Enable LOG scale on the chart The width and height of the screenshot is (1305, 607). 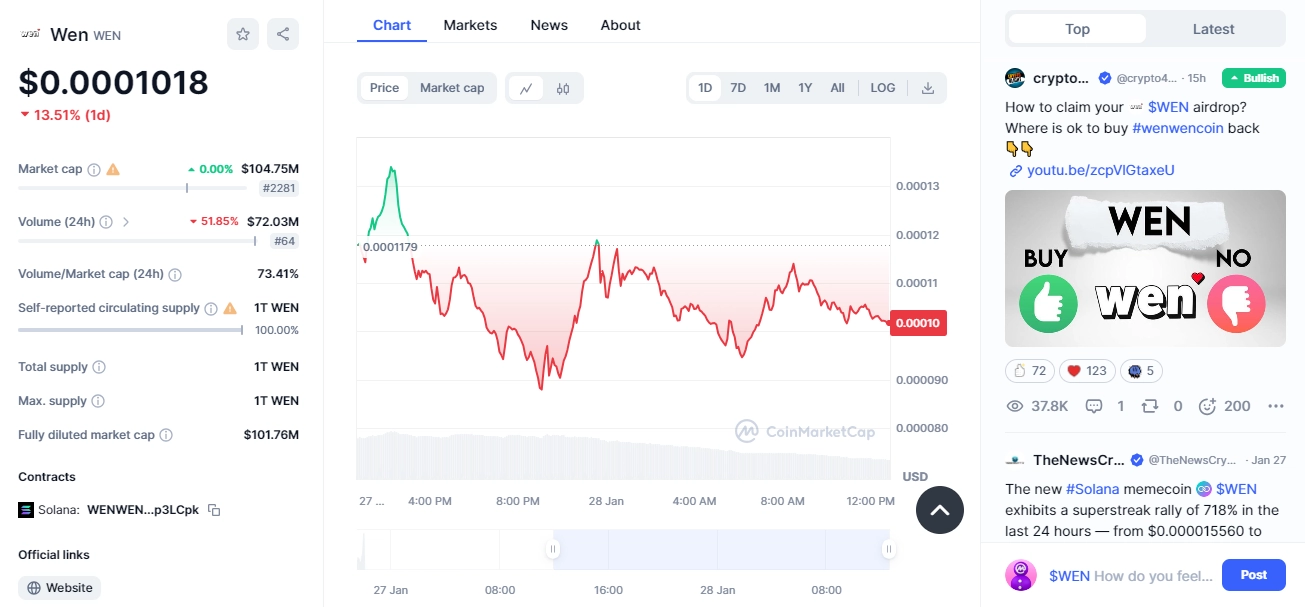pyautogui.click(x=882, y=88)
